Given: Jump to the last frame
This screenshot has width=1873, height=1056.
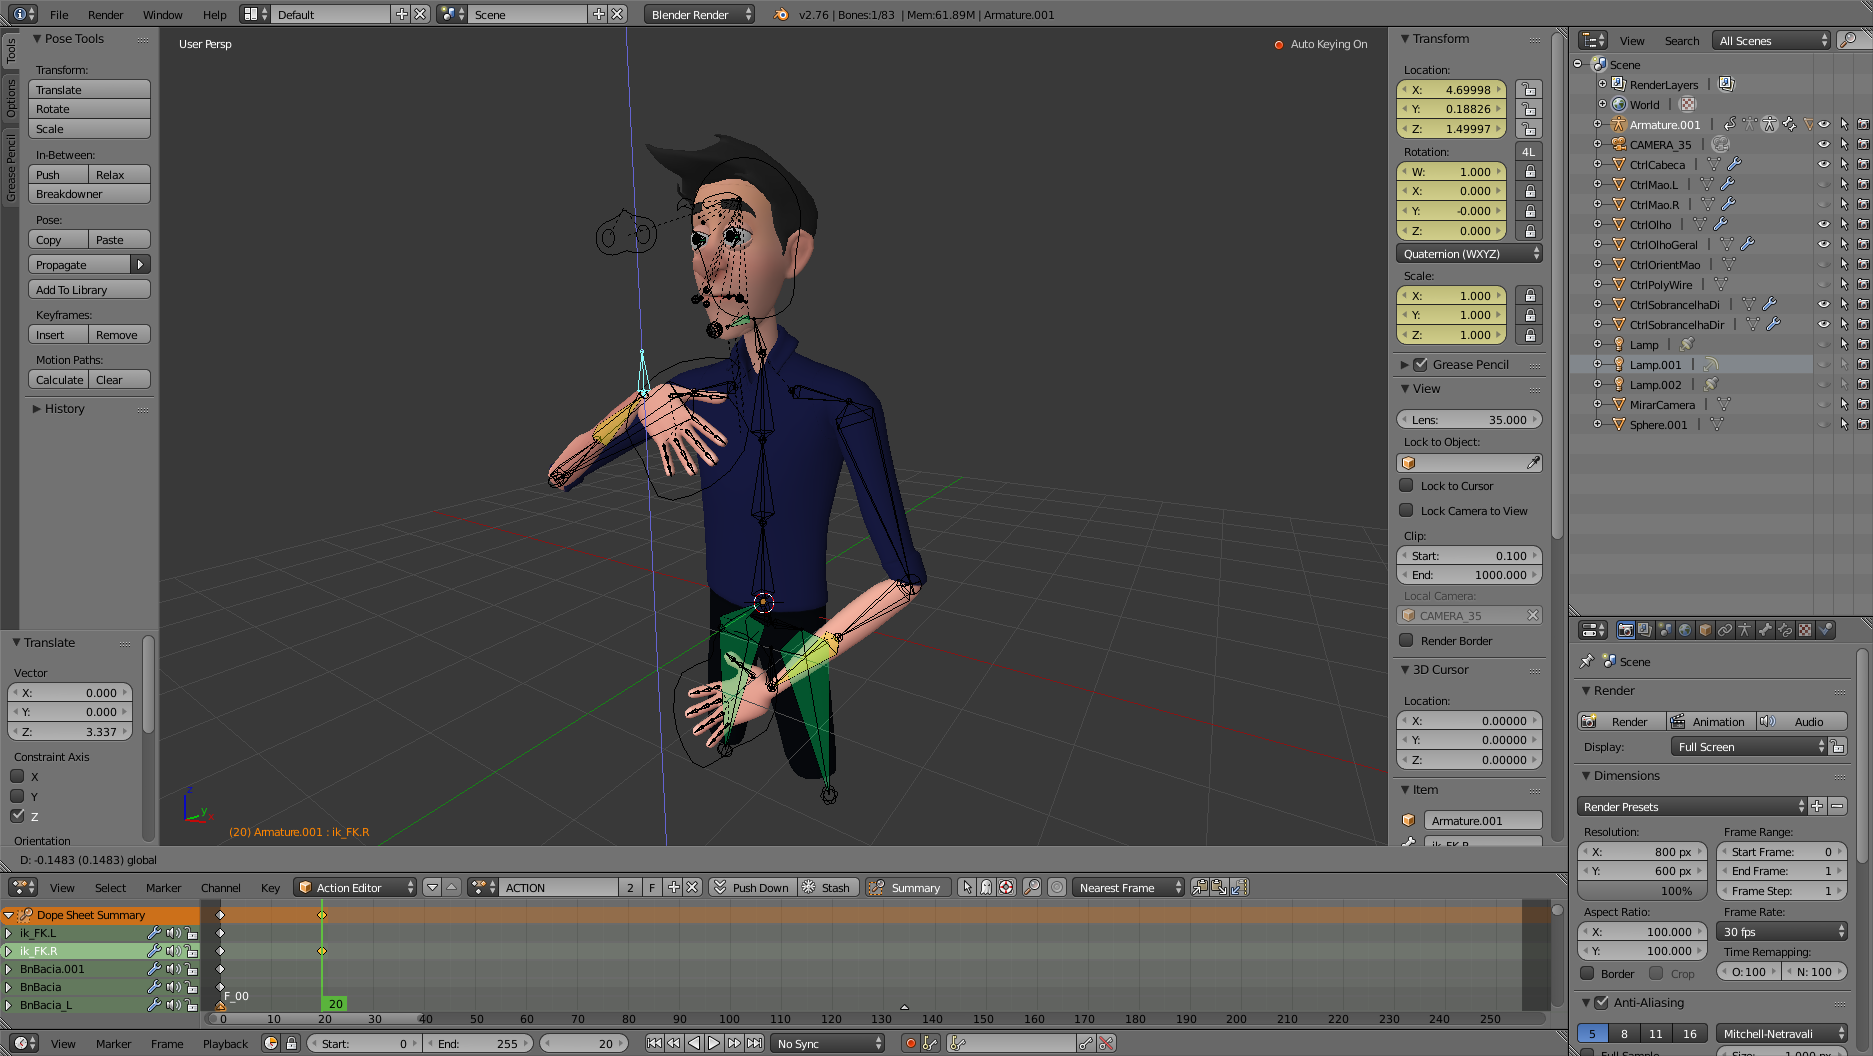Looking at the screenshot, I should click(755, 1043).
